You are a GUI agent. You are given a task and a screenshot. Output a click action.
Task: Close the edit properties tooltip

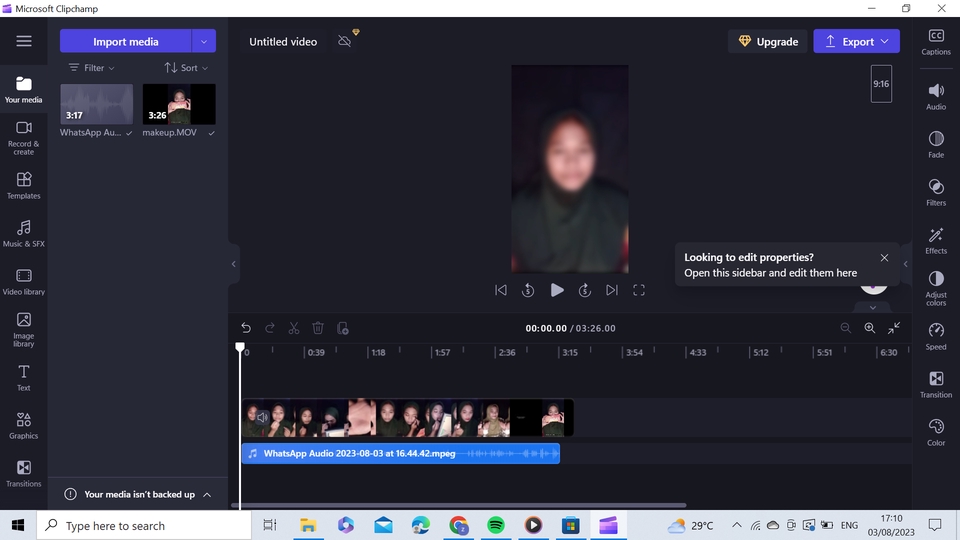click(884, 258)
